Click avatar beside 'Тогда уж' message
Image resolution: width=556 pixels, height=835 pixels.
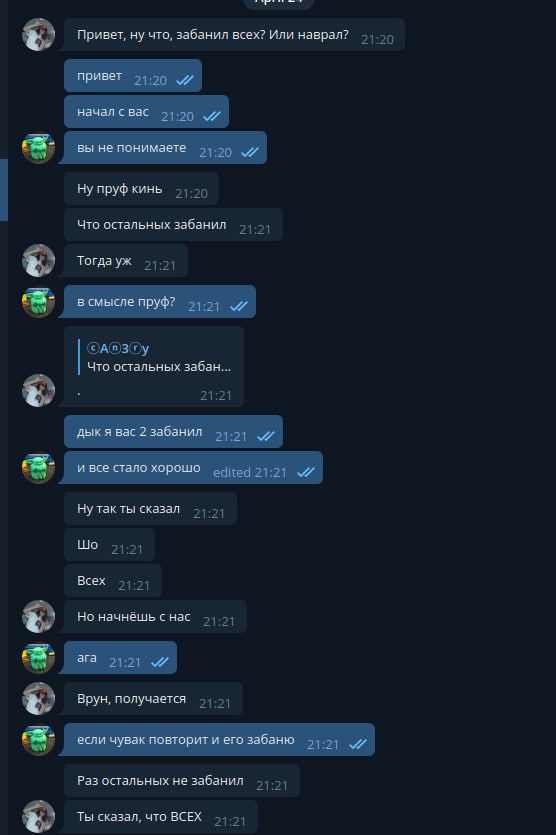click(38, 260)
